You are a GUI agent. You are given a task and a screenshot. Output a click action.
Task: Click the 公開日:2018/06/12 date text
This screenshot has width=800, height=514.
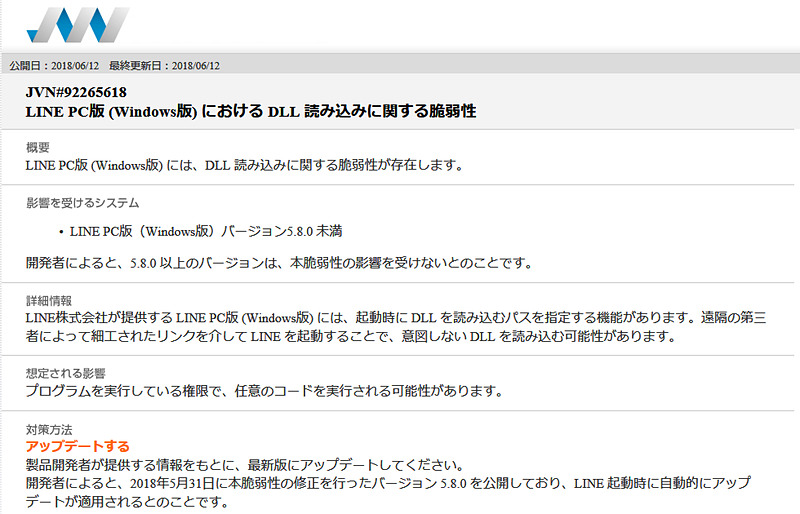[54, 65]
